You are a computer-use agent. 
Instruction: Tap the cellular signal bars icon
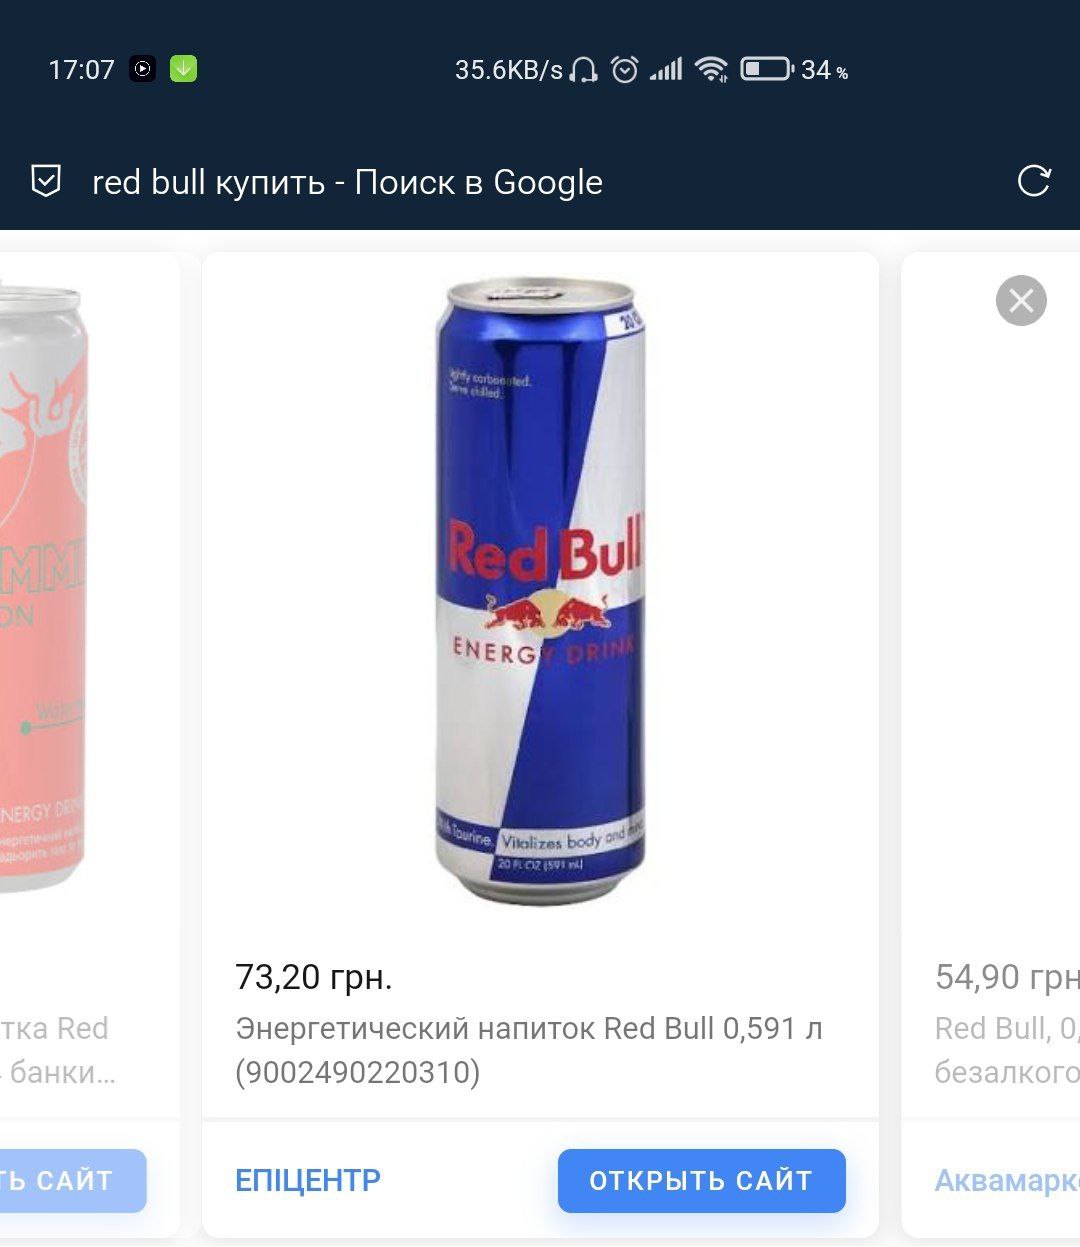[667, 70]
